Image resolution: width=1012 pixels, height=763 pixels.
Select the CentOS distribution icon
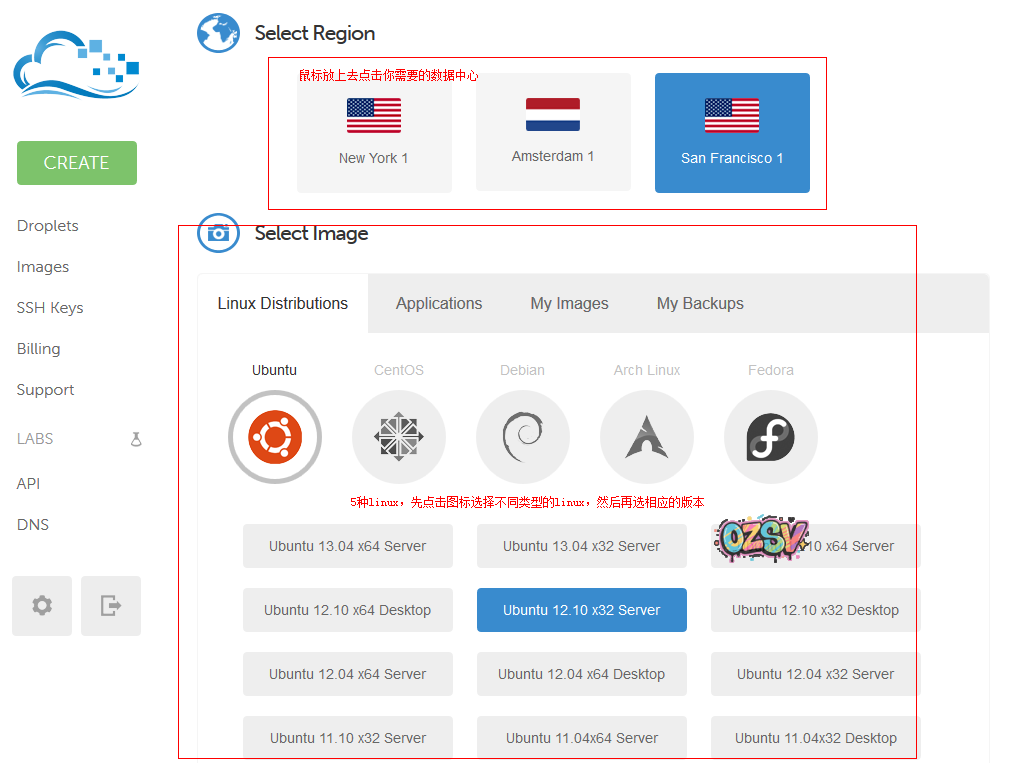click(398, 437)
